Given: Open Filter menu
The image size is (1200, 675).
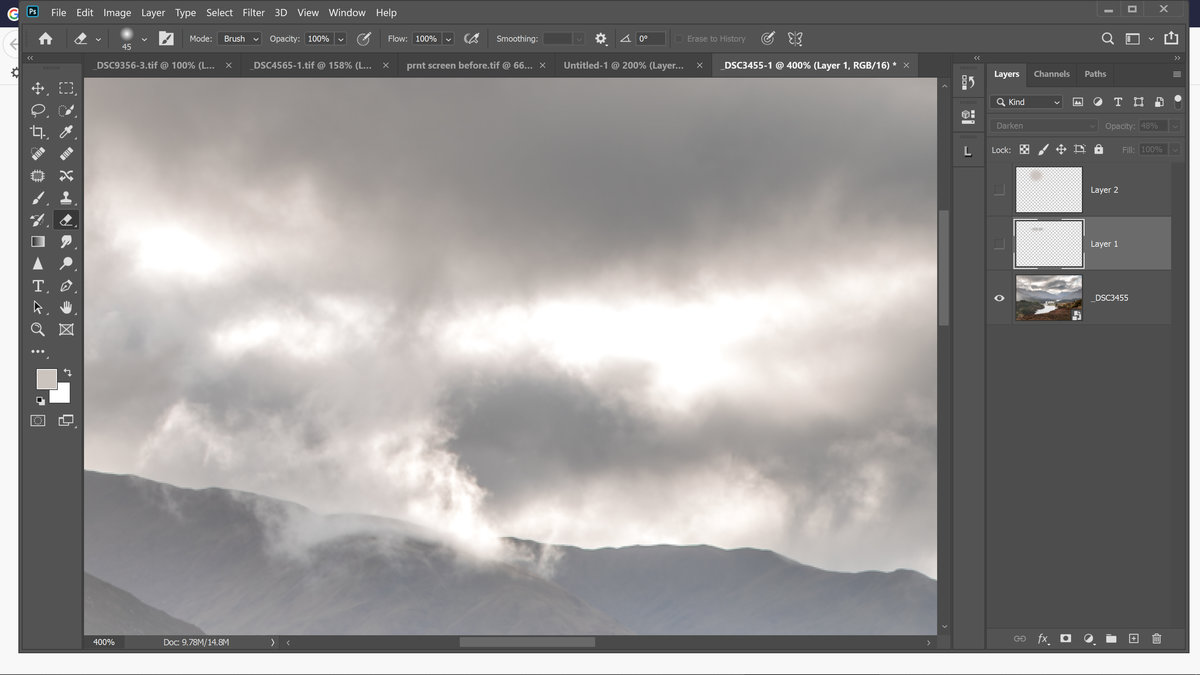Looking at the screenshot, I should pyautogui.click(x=253, y=13).
